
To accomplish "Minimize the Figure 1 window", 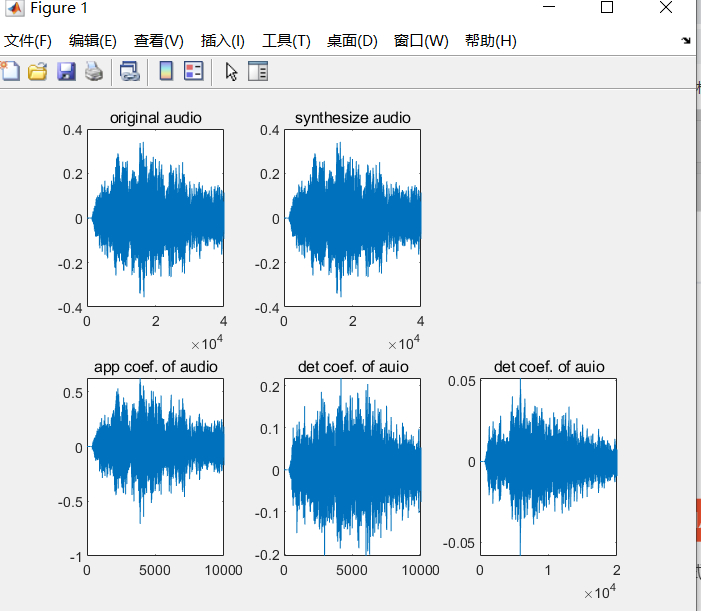I will [549, 7].
